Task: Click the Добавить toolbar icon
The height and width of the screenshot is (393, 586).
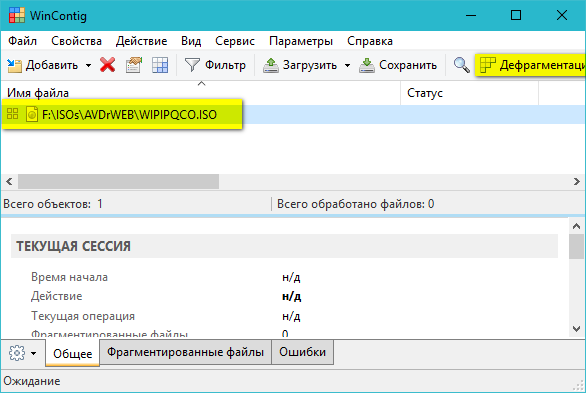Action: pos(15,65)
